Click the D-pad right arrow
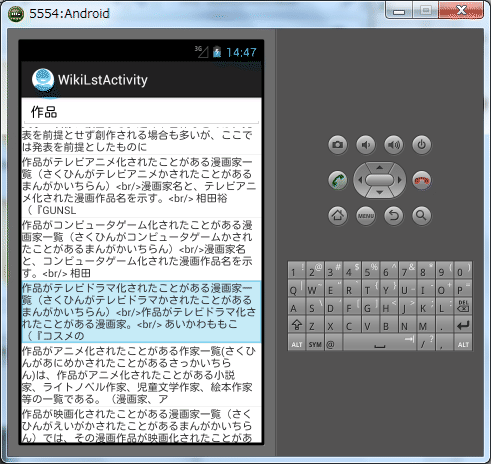Image resolution: width=491 pixels, height=464 pixels. [x=400, y=180]
